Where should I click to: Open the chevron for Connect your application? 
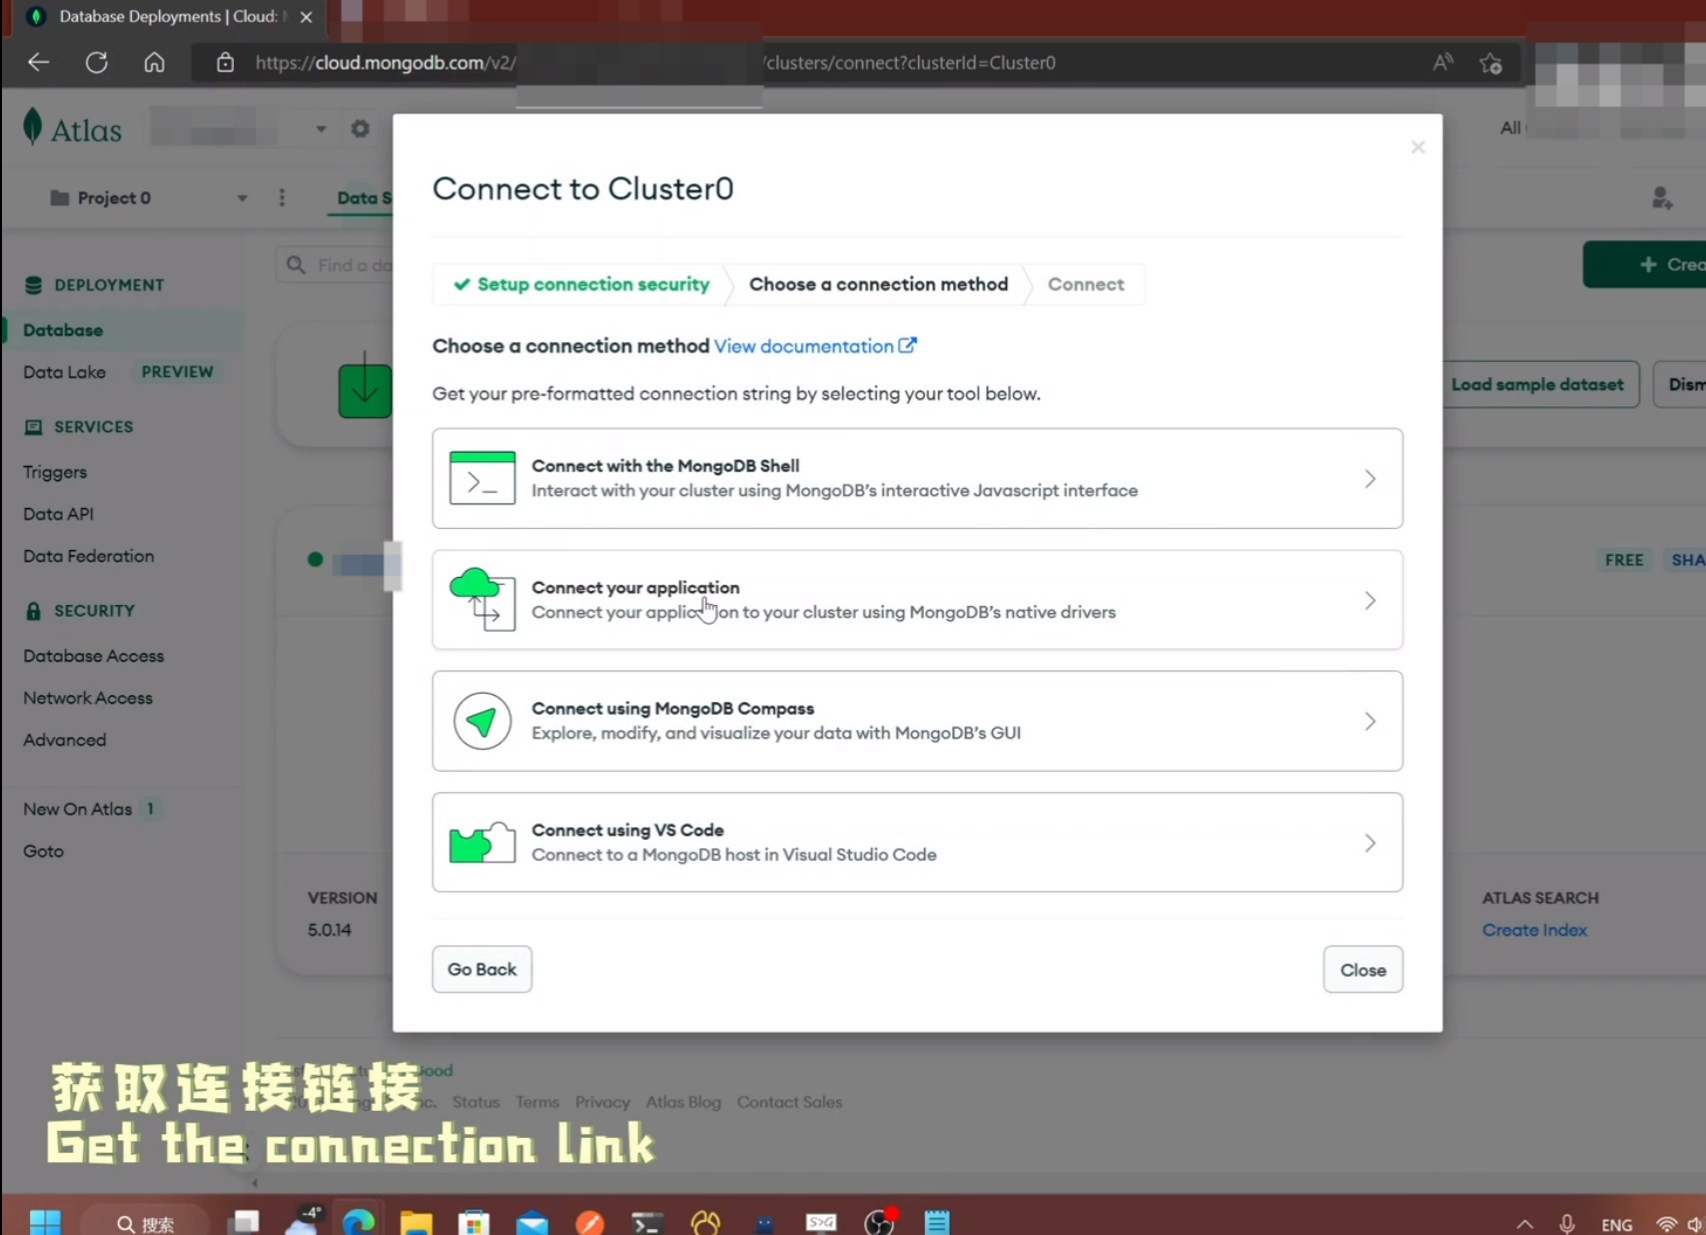click(1370, 600)
